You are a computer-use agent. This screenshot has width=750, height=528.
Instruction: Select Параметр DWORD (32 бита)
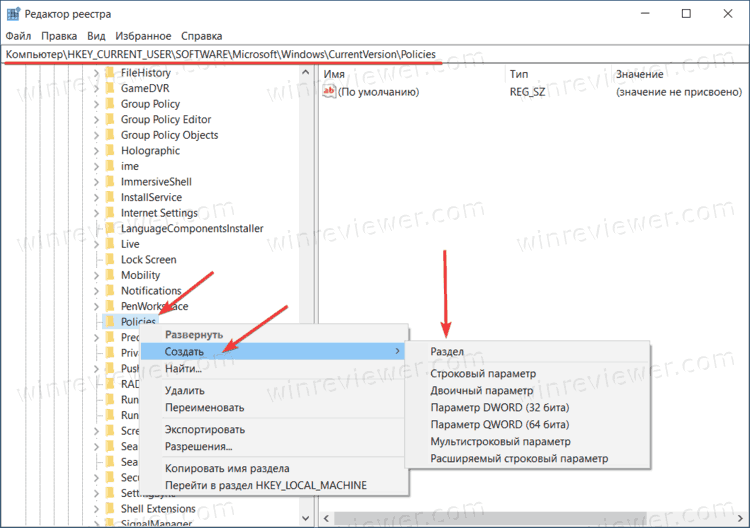[x=528, y=407]
